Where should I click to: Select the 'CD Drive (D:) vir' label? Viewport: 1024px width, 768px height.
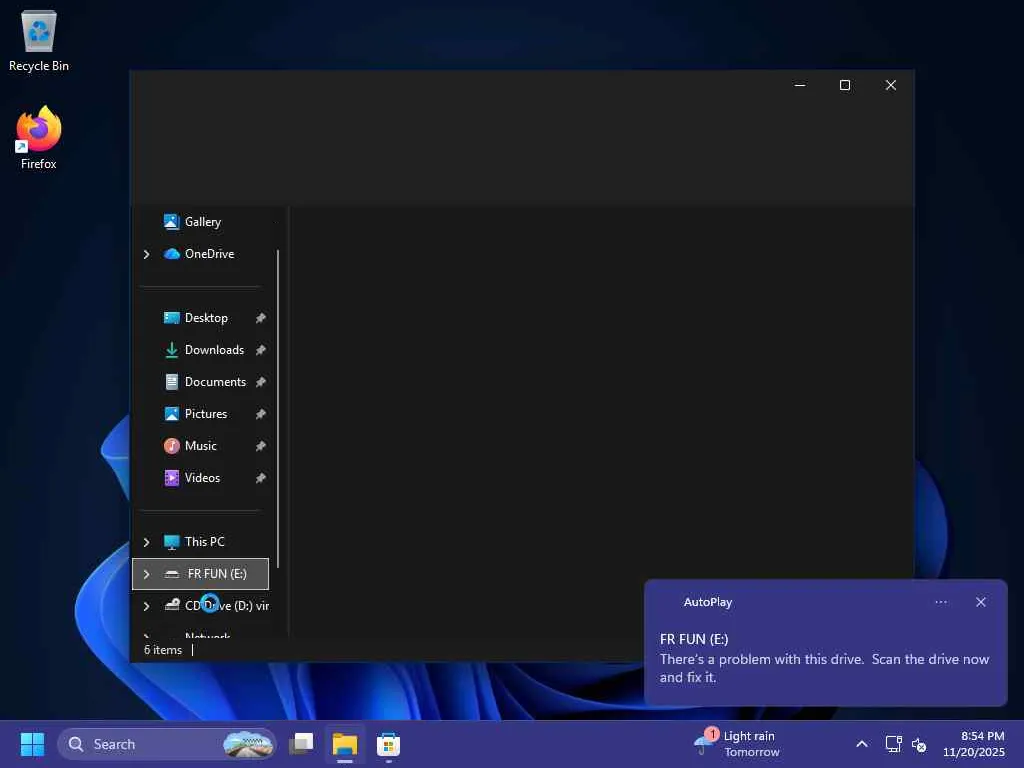point(227,606)
